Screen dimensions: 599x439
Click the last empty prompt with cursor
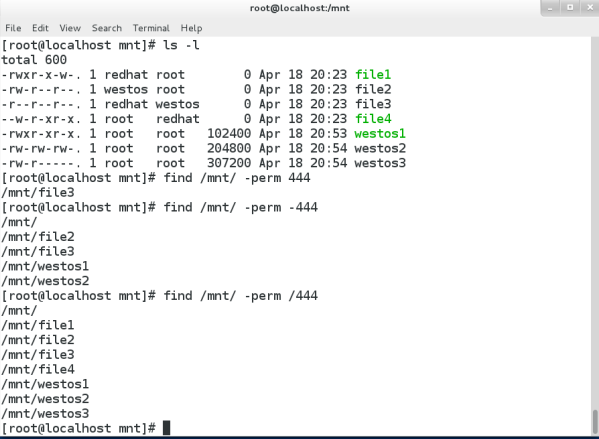(x=86, y=428)
